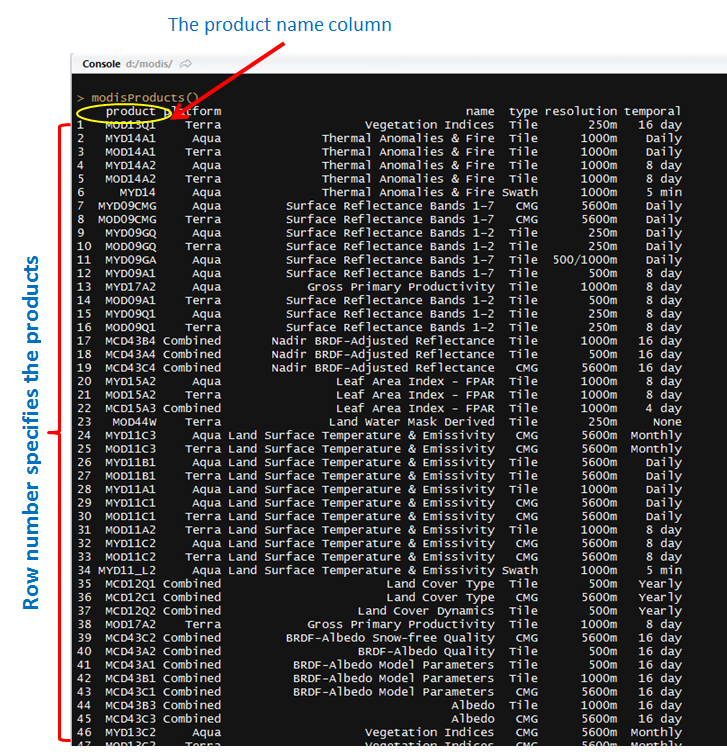
Task: Select product MCD43C2 in row 39
Action: point(130,638)
